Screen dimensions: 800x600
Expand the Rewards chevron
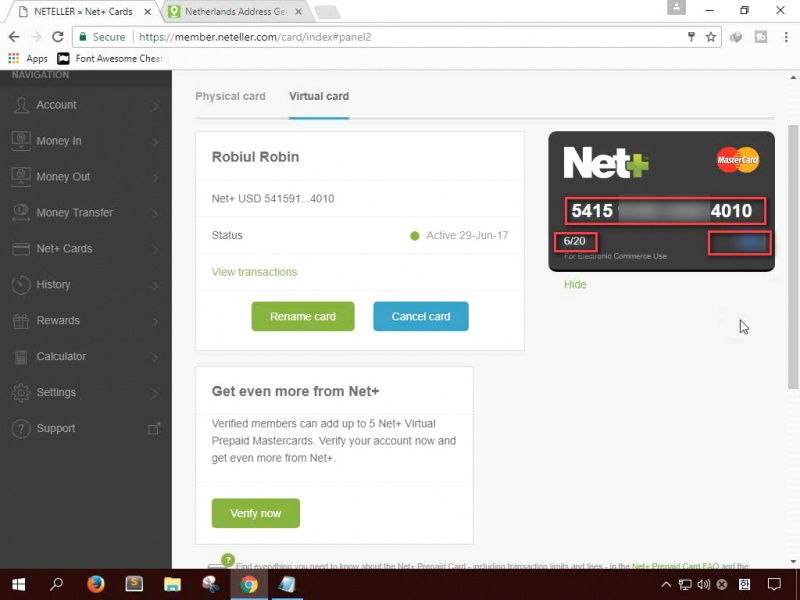[155, 321]
